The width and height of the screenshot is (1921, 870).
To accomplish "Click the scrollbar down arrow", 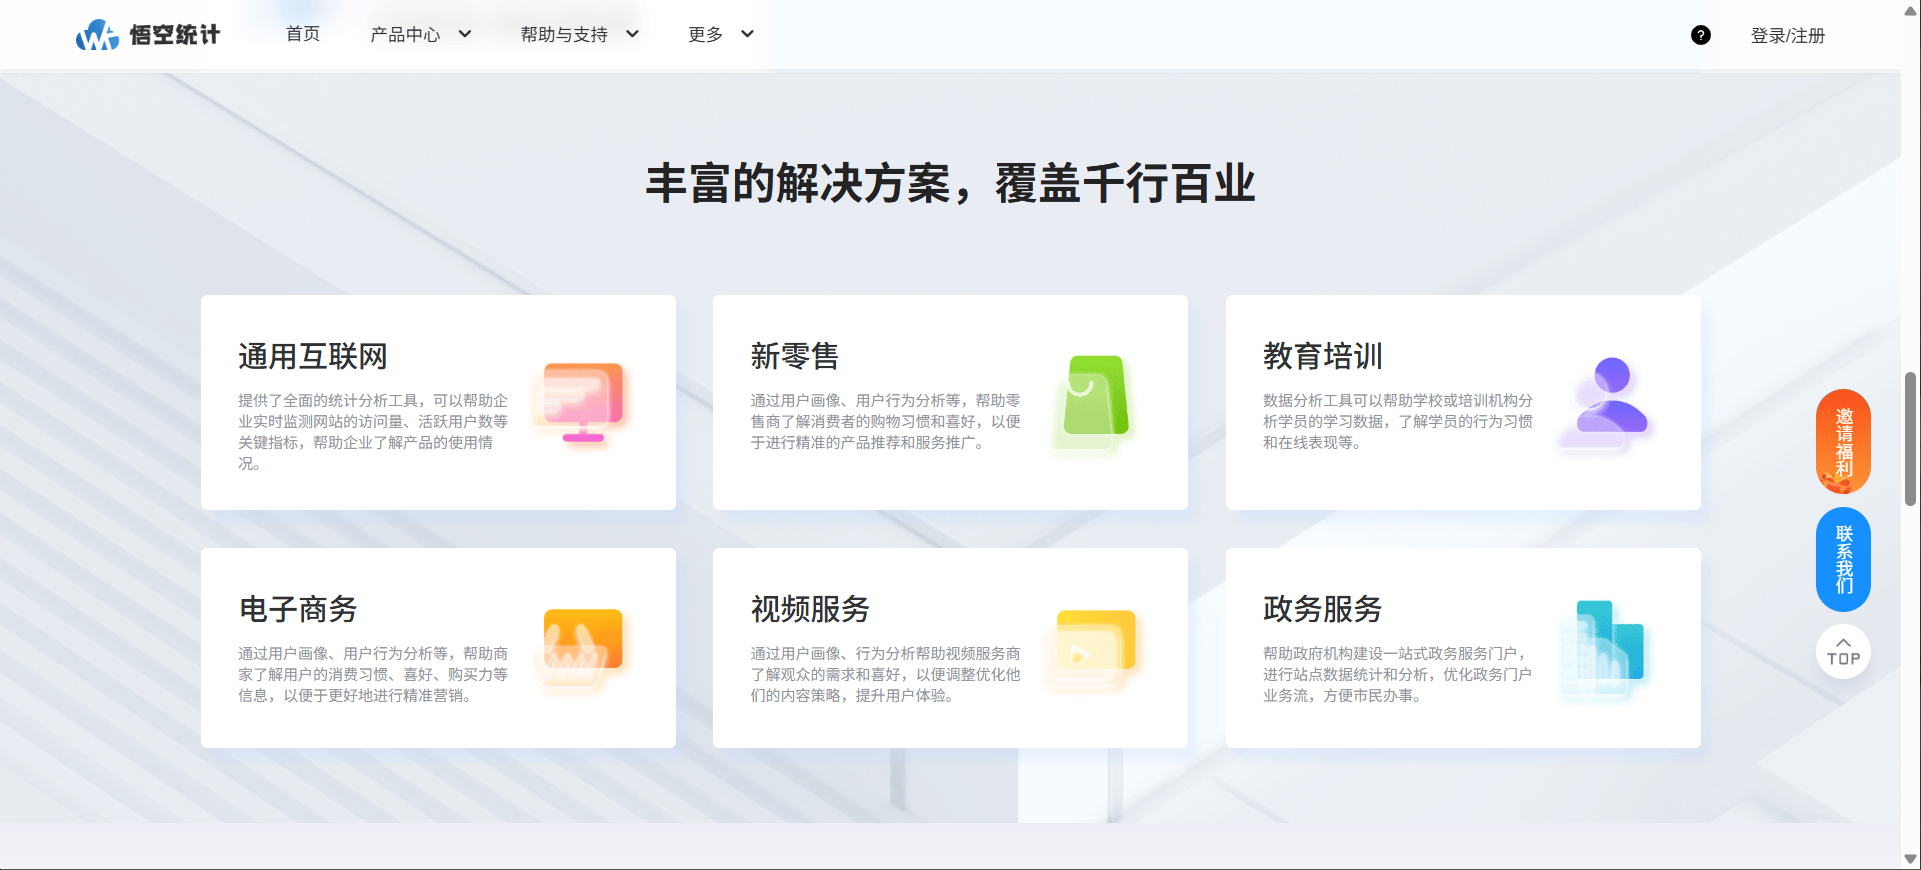I will [x=1911, y=859].
